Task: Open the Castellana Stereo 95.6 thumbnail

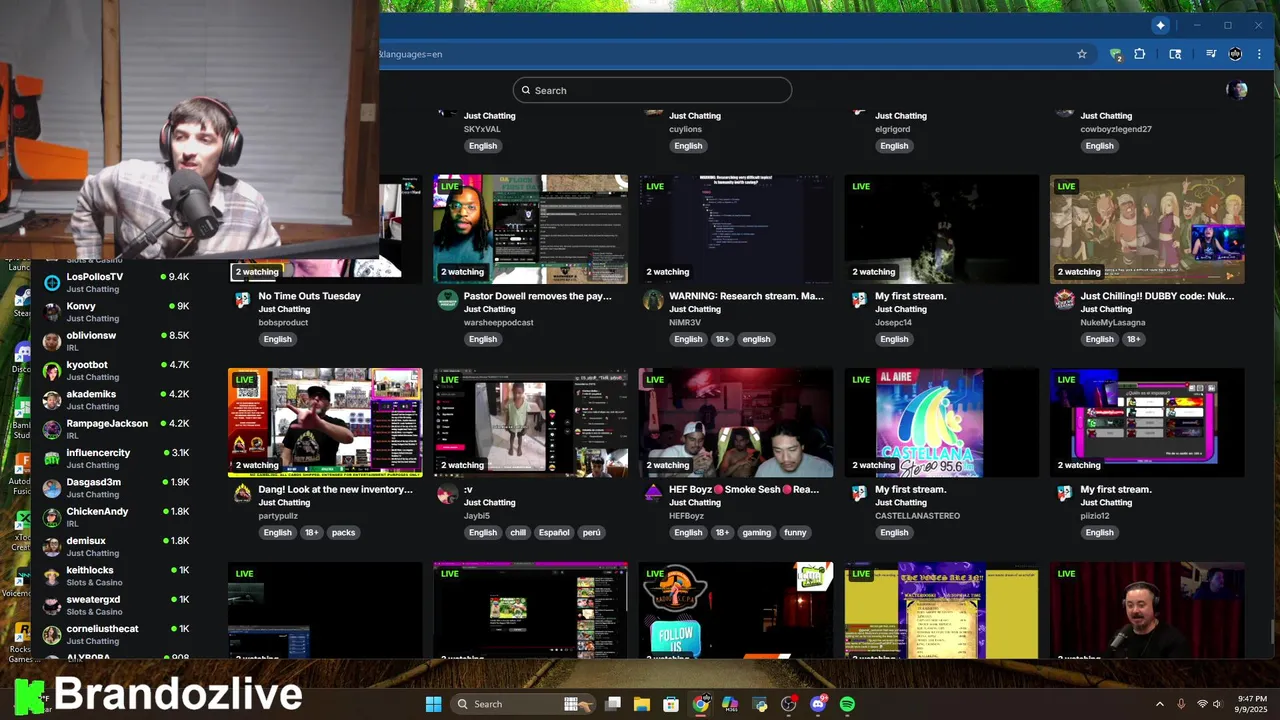Action: pos(941,422)
